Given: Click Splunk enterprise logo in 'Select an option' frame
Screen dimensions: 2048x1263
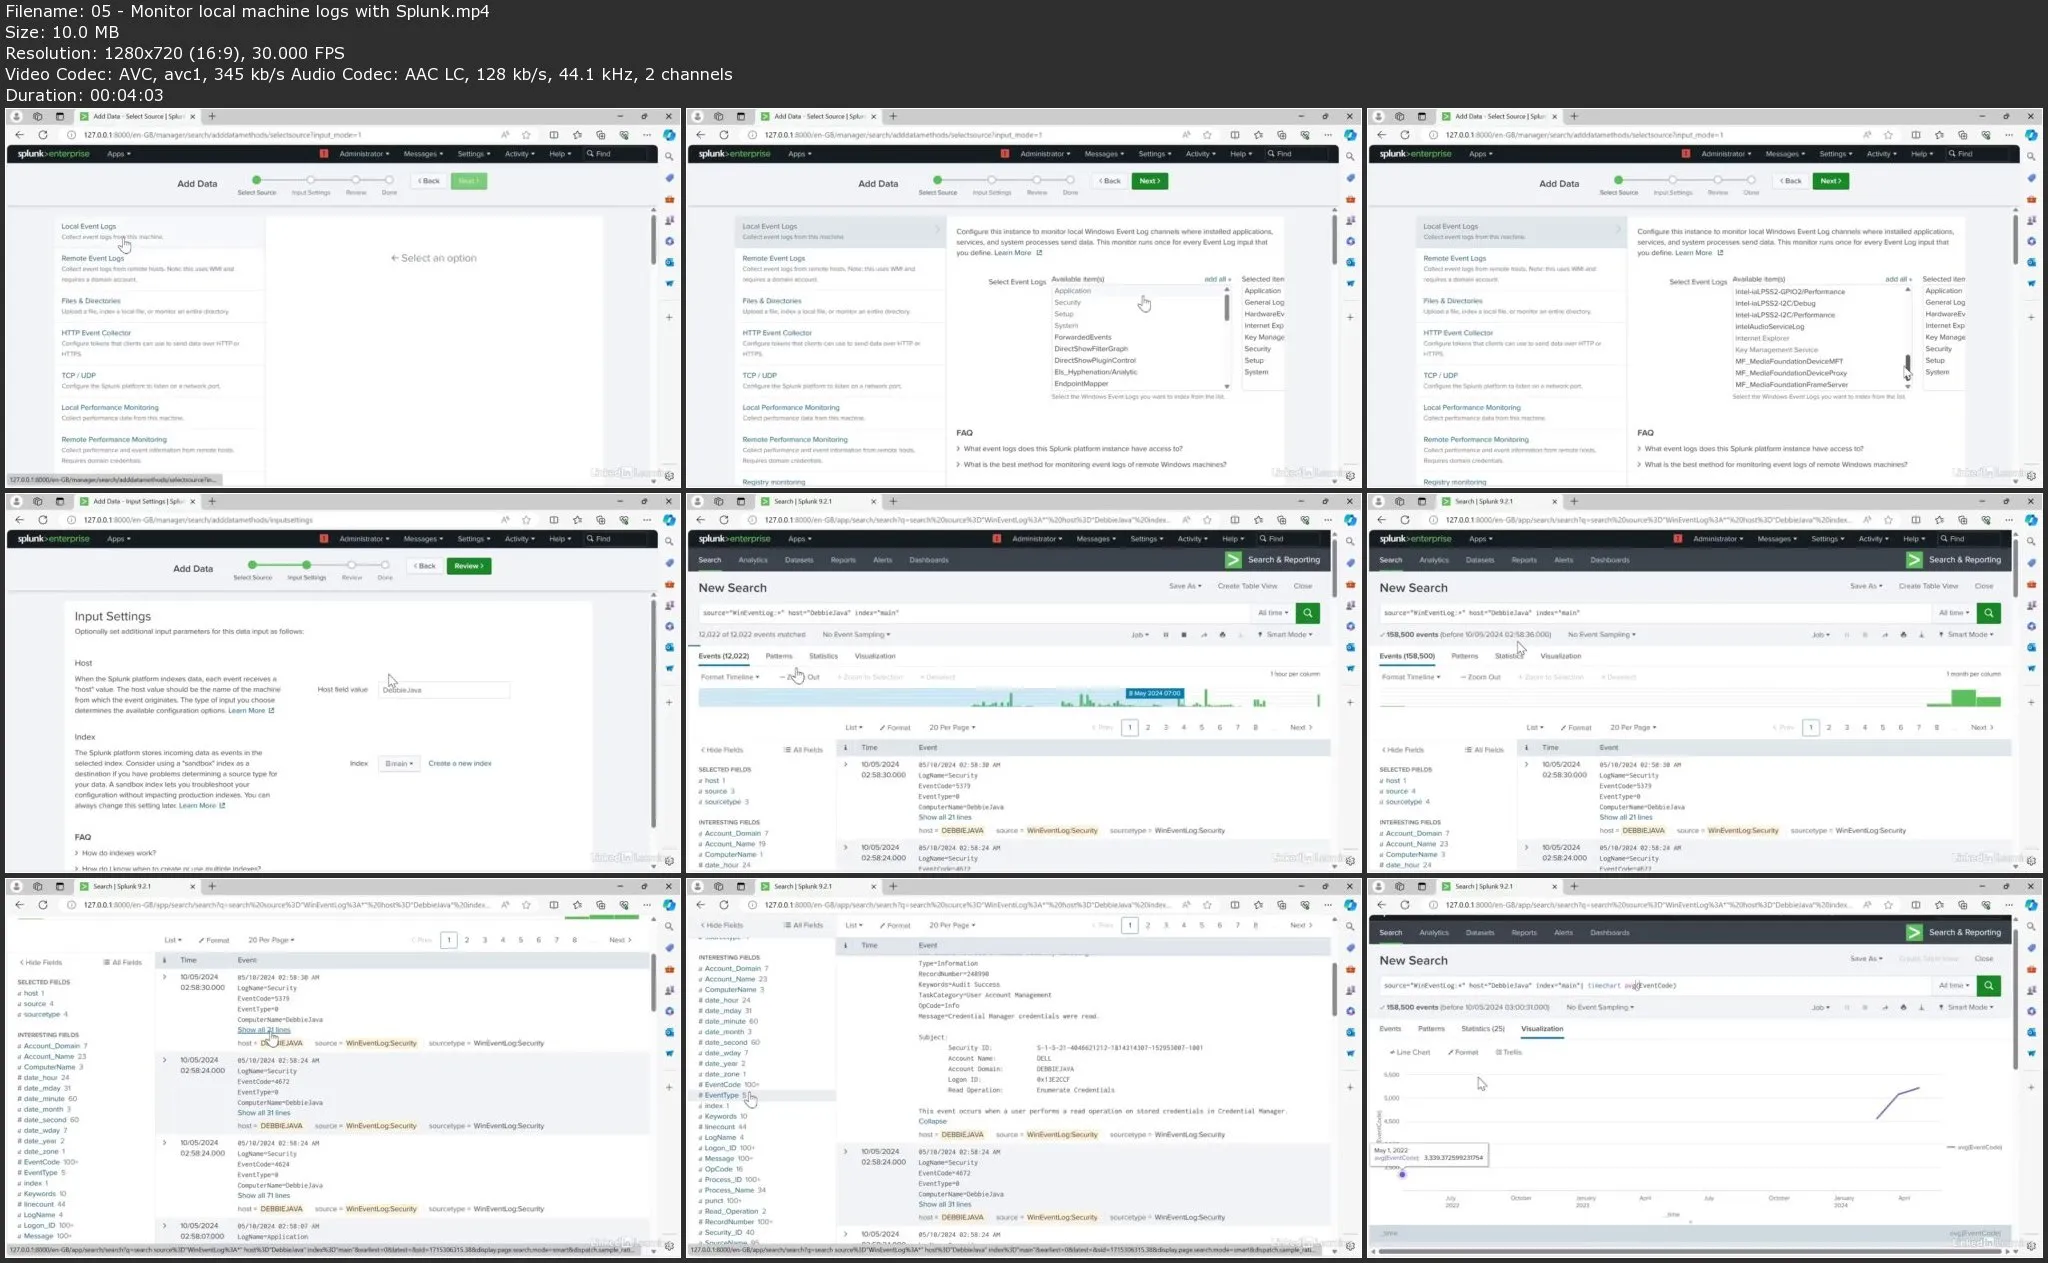Looking at the screenshot, I should click(x=53, y=154).
